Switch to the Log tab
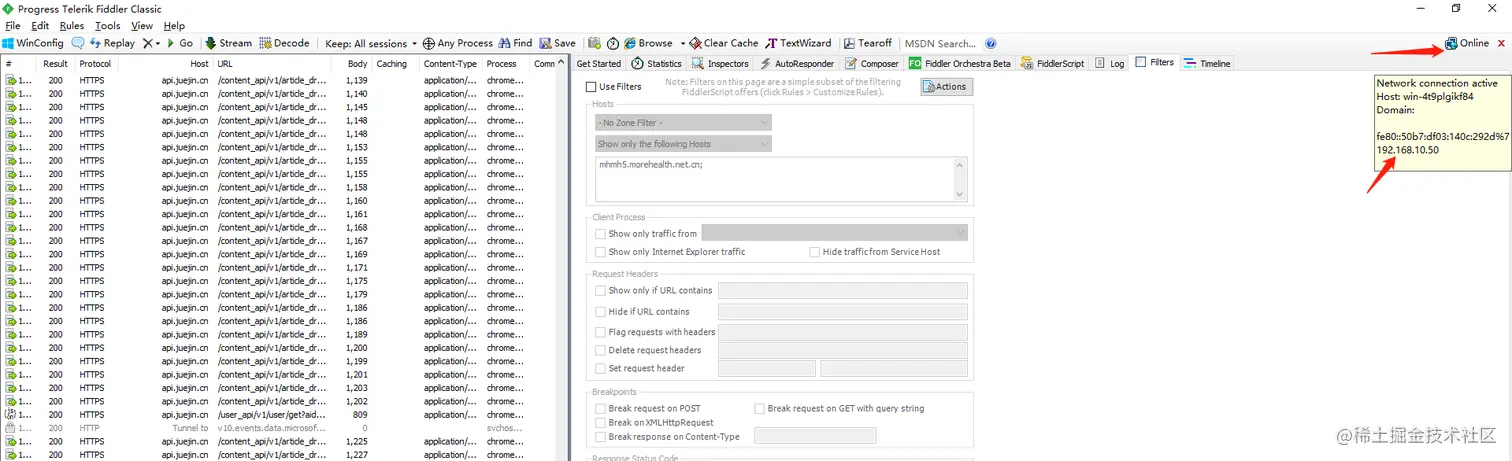Image resolution: width=1512 pixels, height=461 pixels. pos(1110,63)
